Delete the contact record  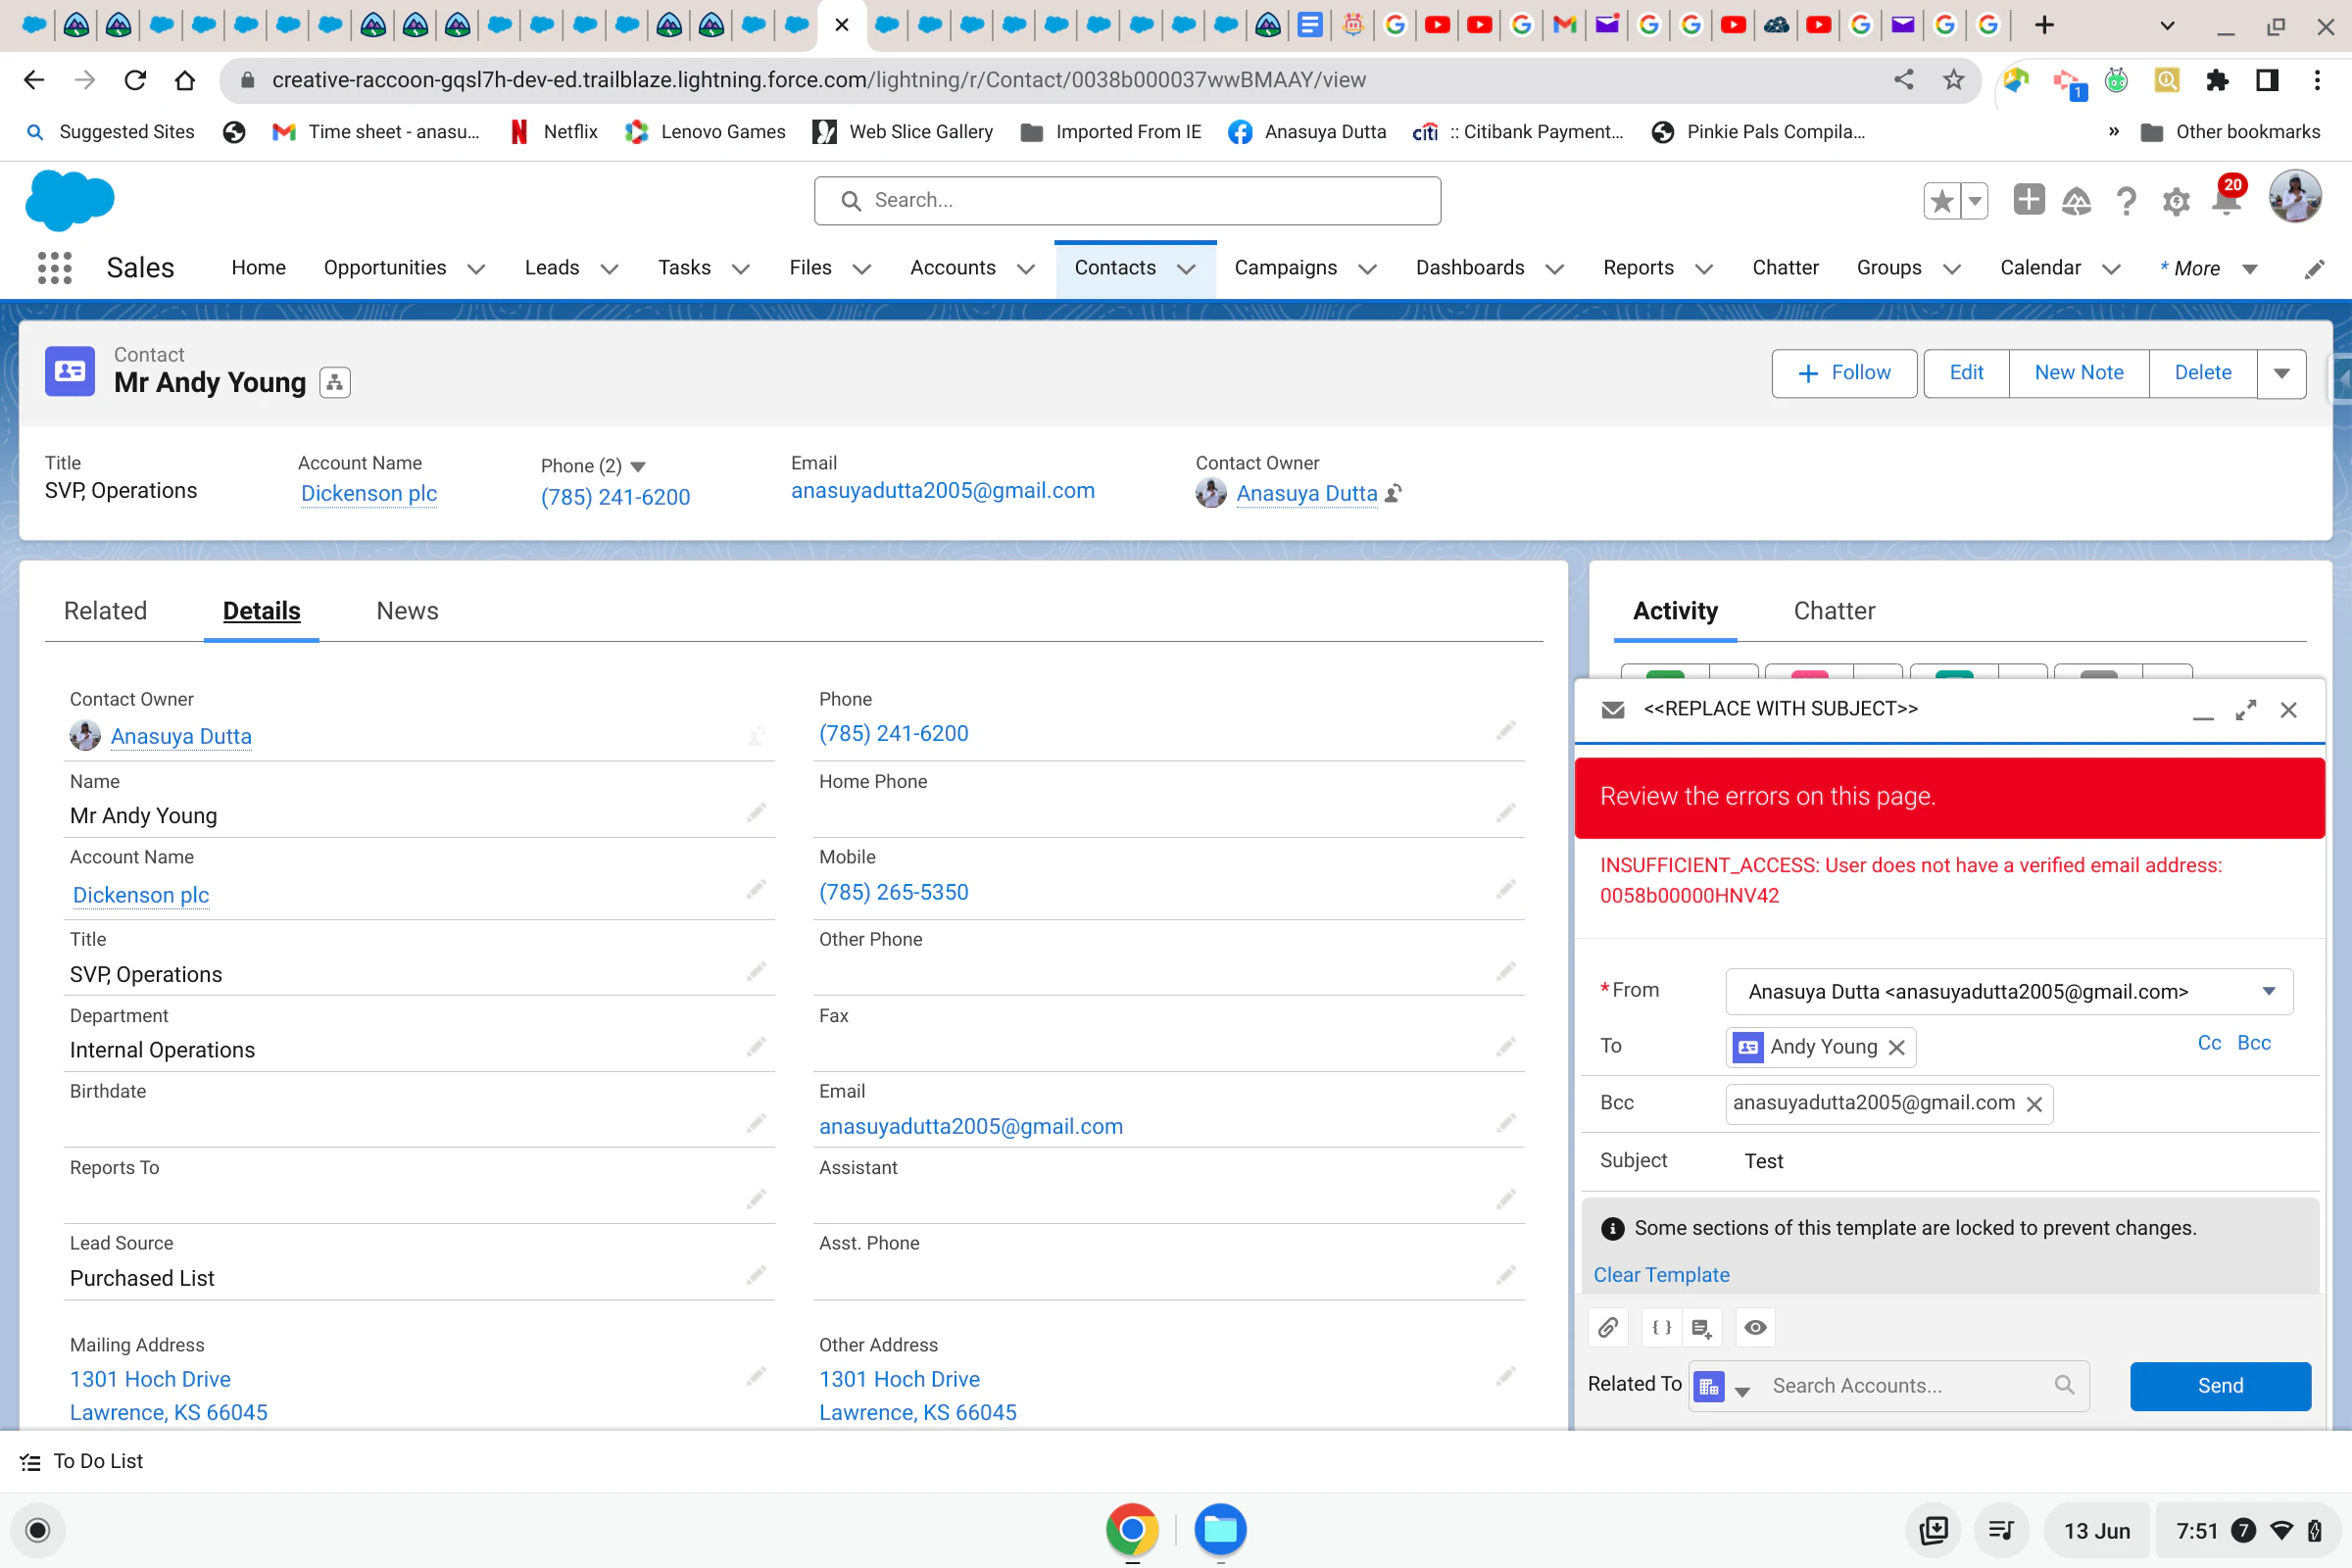coord(2203,374)
